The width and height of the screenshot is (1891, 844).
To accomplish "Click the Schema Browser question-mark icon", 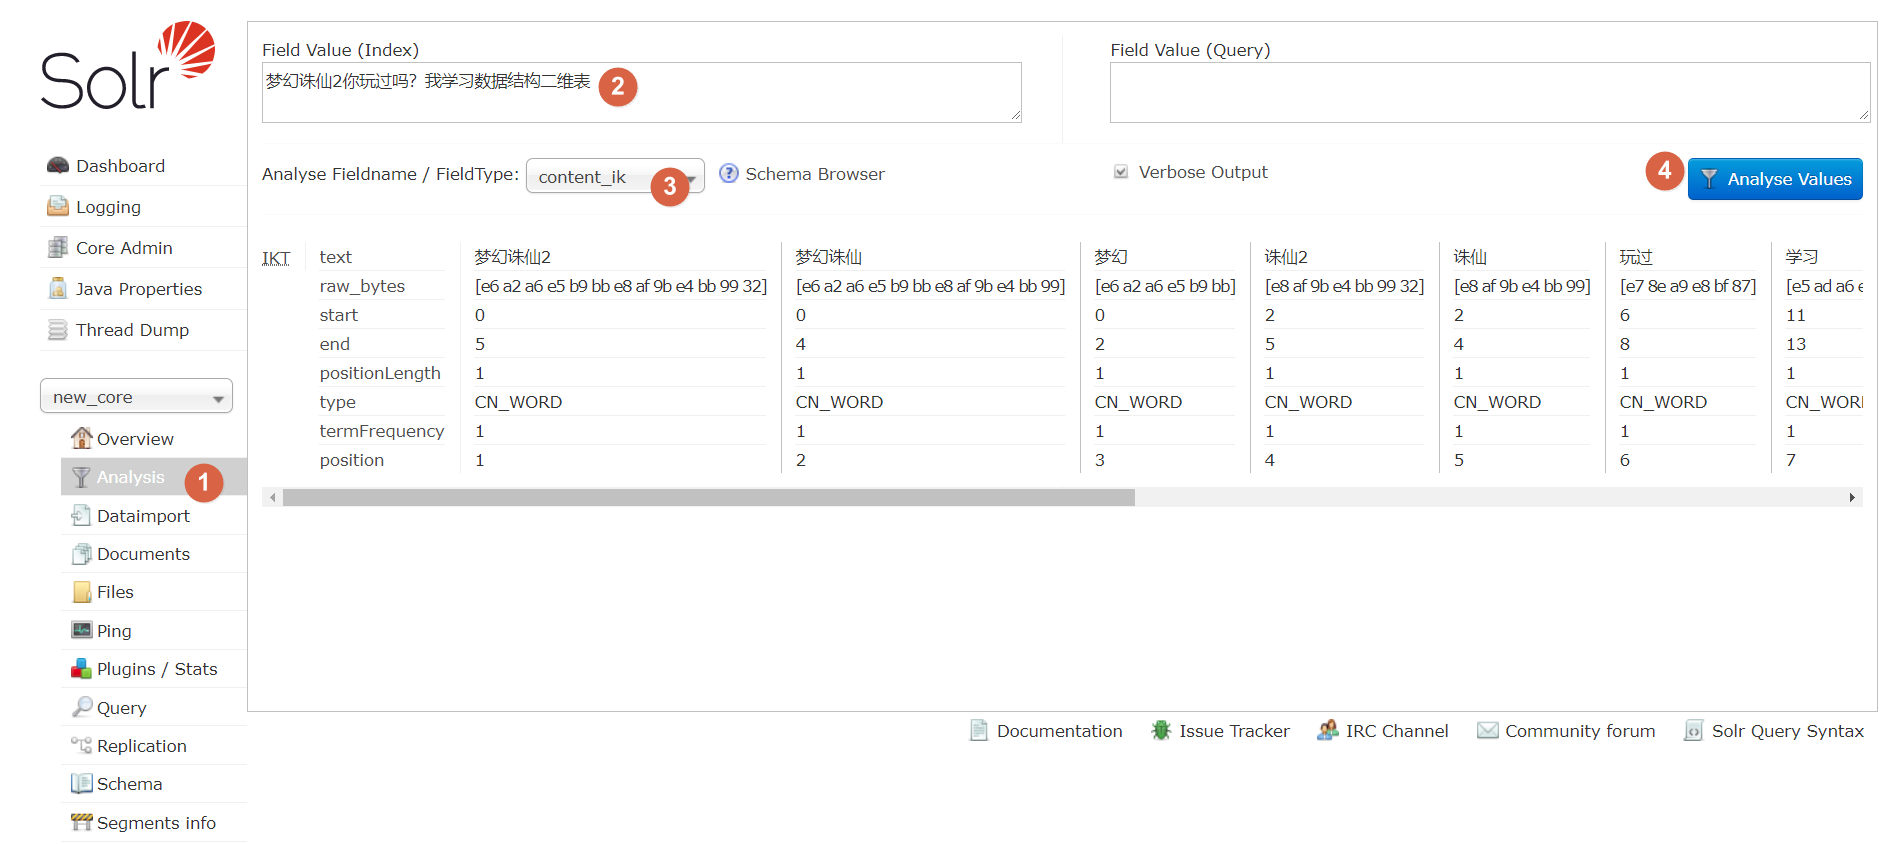I will [x=729, y=173].
